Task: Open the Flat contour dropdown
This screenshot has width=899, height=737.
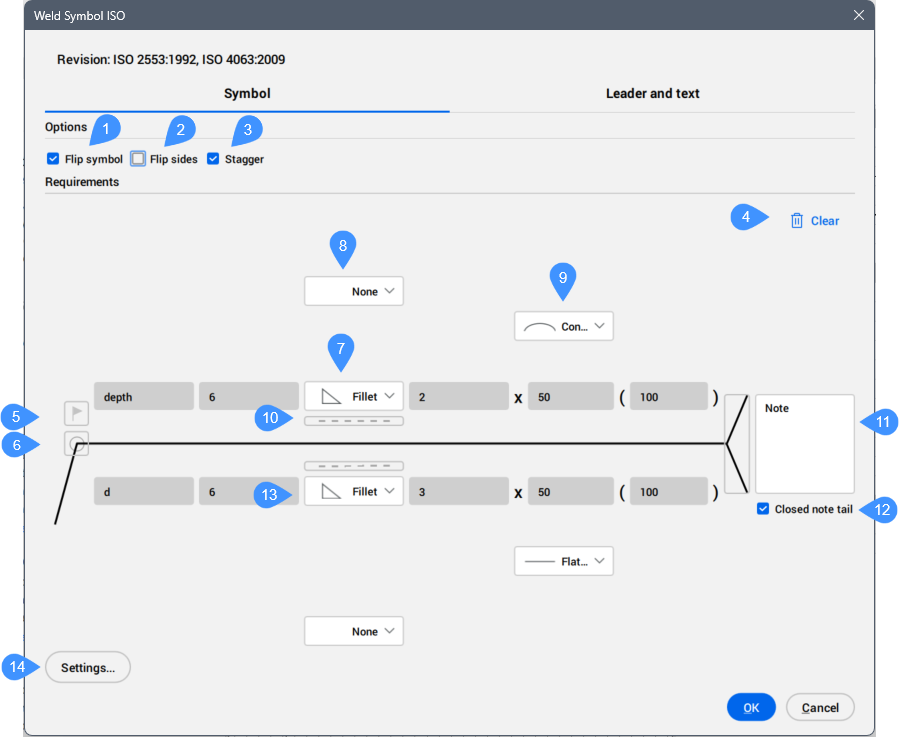Action: pos(564,561)
